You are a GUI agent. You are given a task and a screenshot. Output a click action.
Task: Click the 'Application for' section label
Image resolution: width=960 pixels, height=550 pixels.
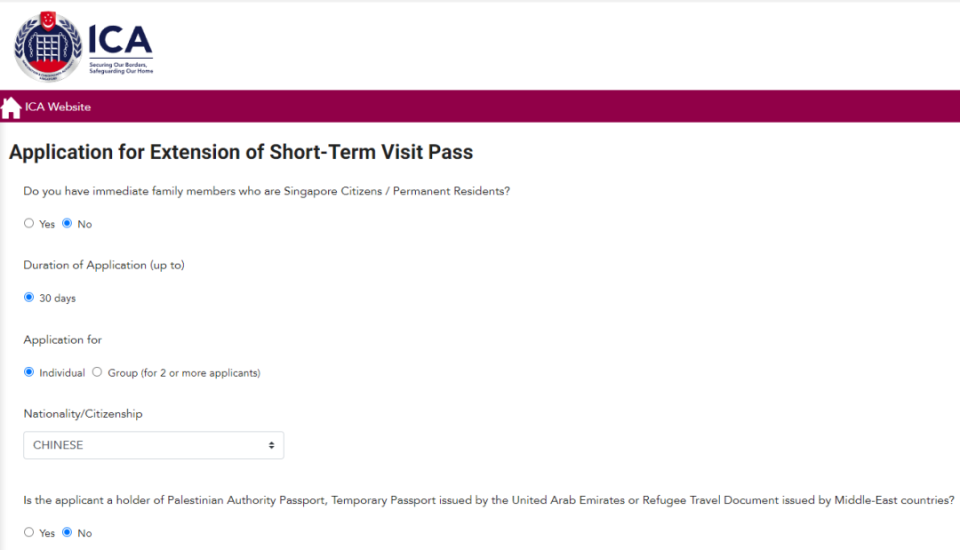coord(63,340)
